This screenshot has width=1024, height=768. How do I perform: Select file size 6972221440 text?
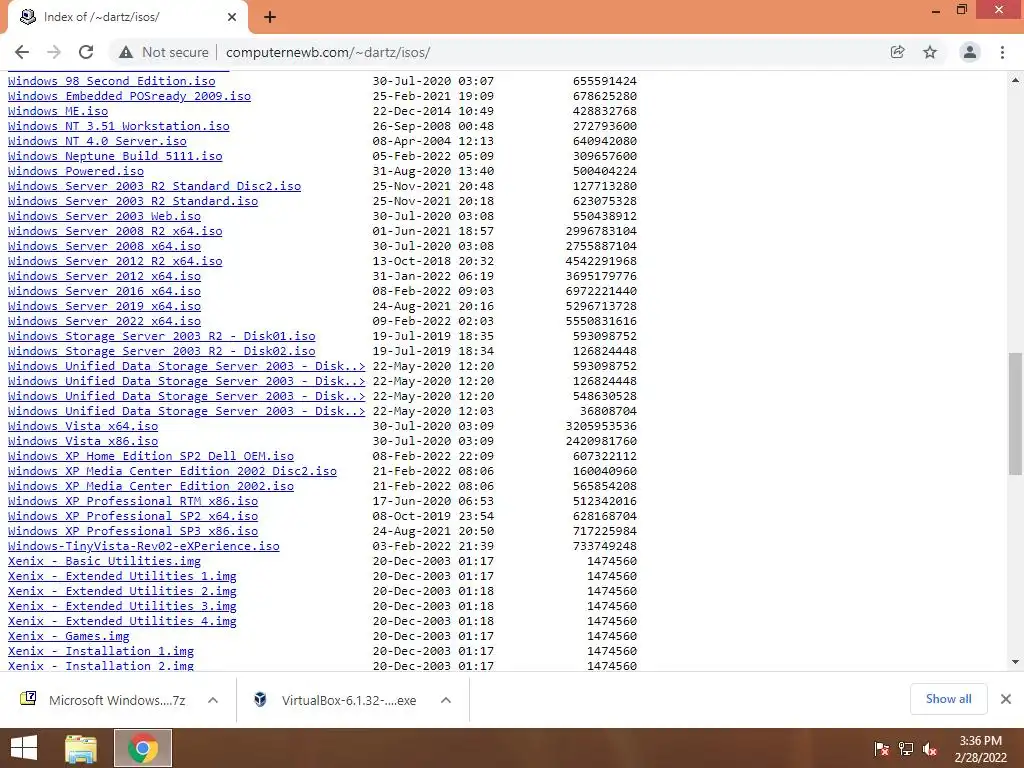click(x=601, y=291)
